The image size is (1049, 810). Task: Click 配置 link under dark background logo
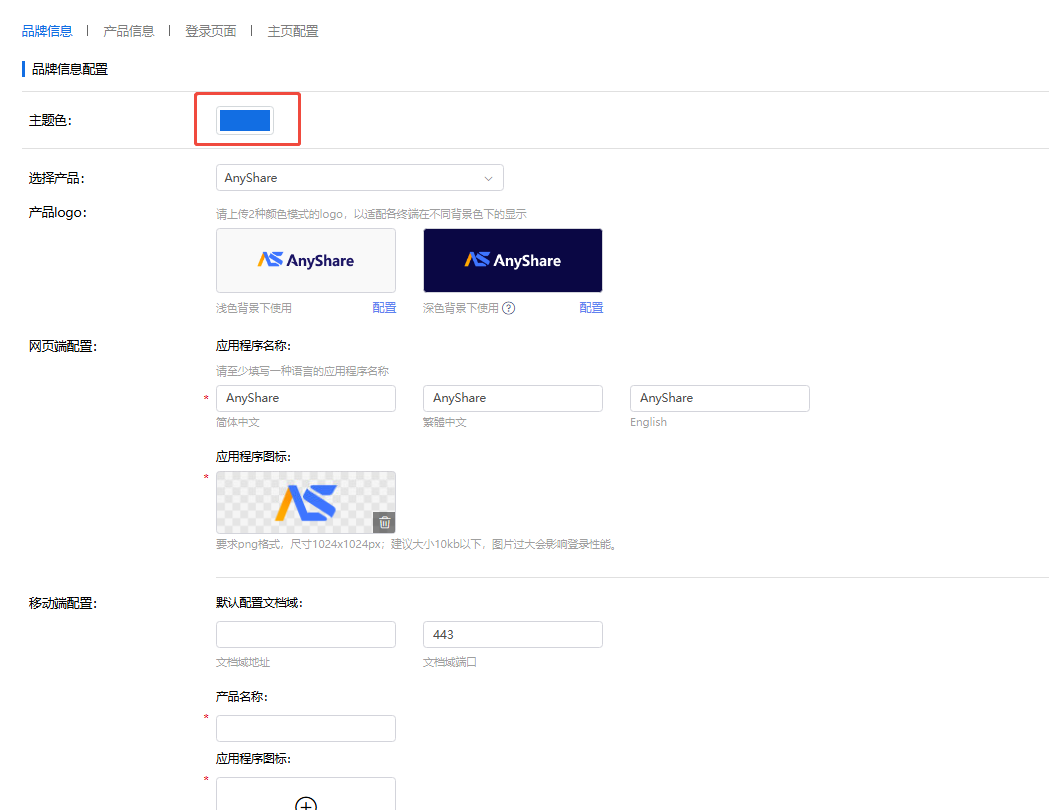[591, 308]
